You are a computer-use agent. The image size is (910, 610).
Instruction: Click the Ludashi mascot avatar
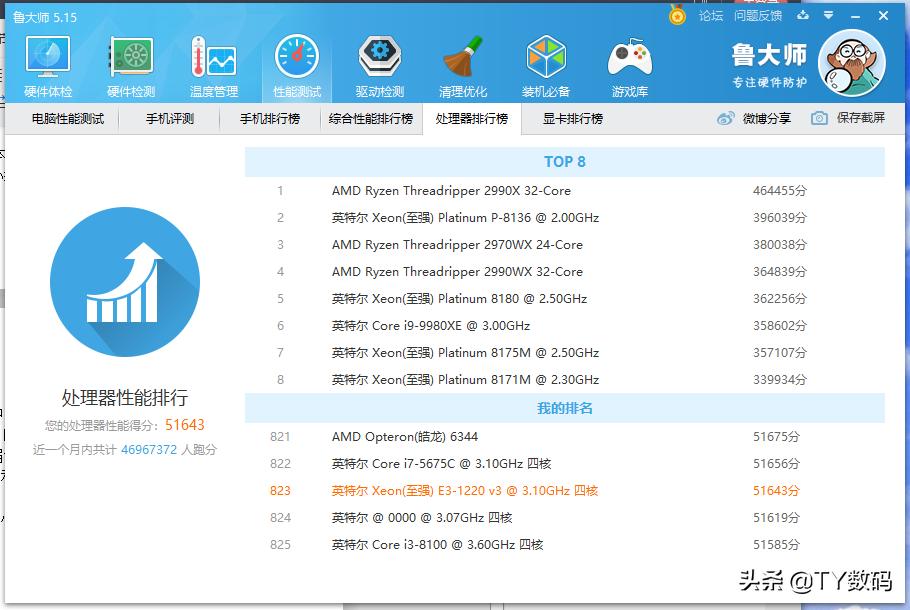[851, 62]
